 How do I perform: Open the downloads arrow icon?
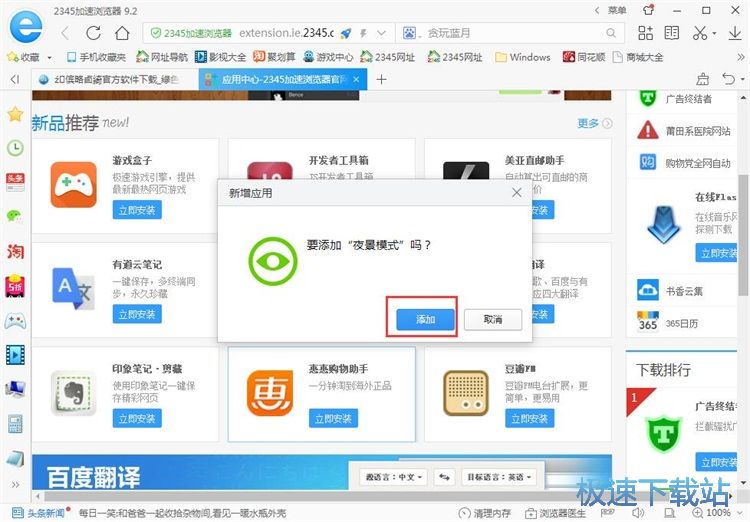click(x=735, y=33)
